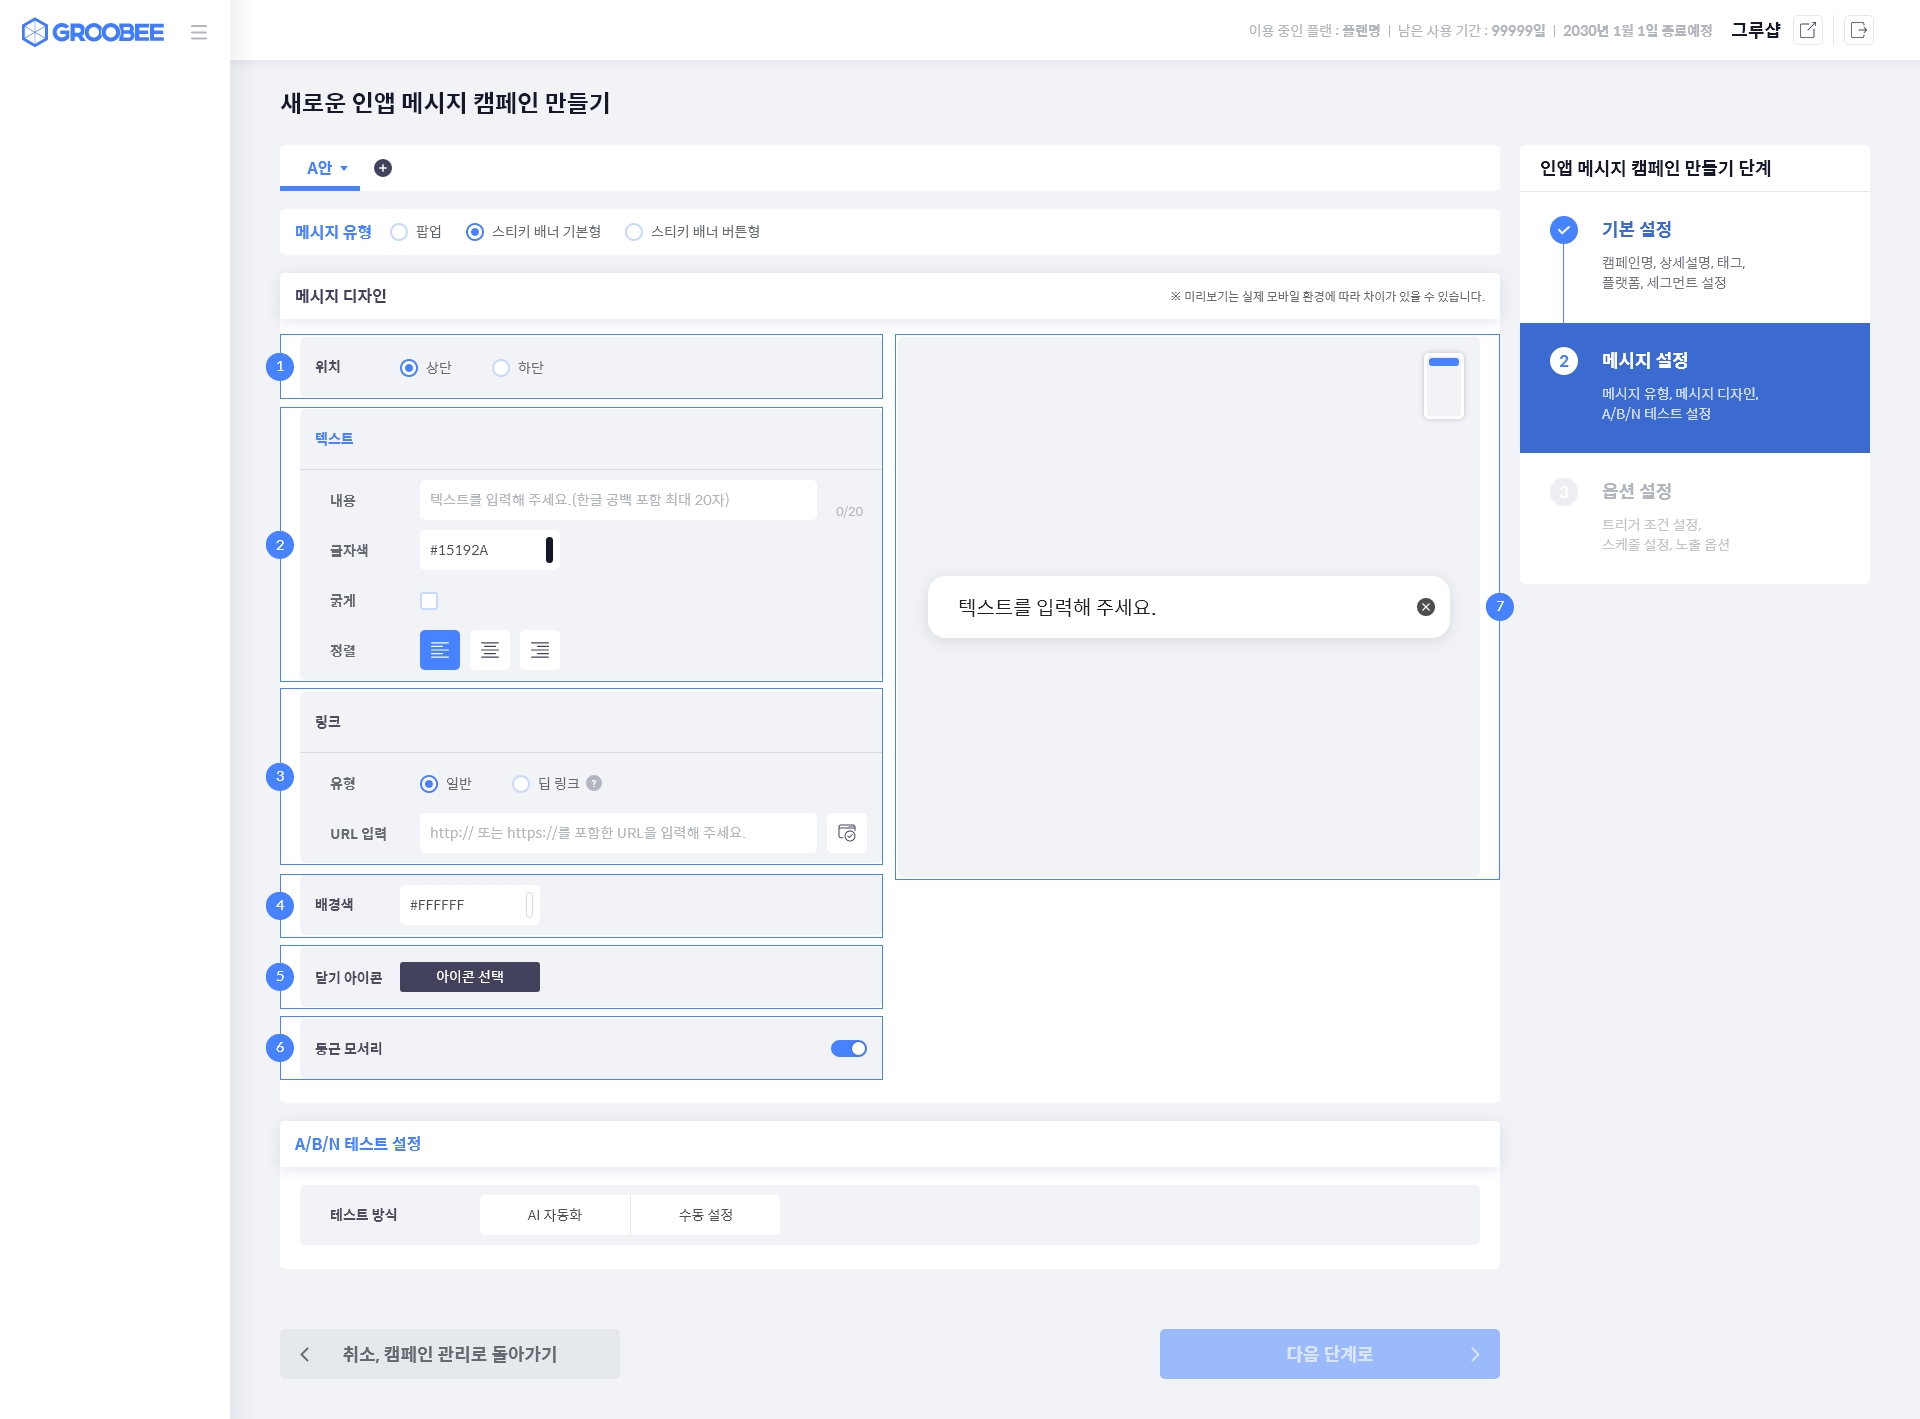Screen dimensions: 1920x1419
Task: Open the external link icon in the header
Action: (x=1807, y=30)
